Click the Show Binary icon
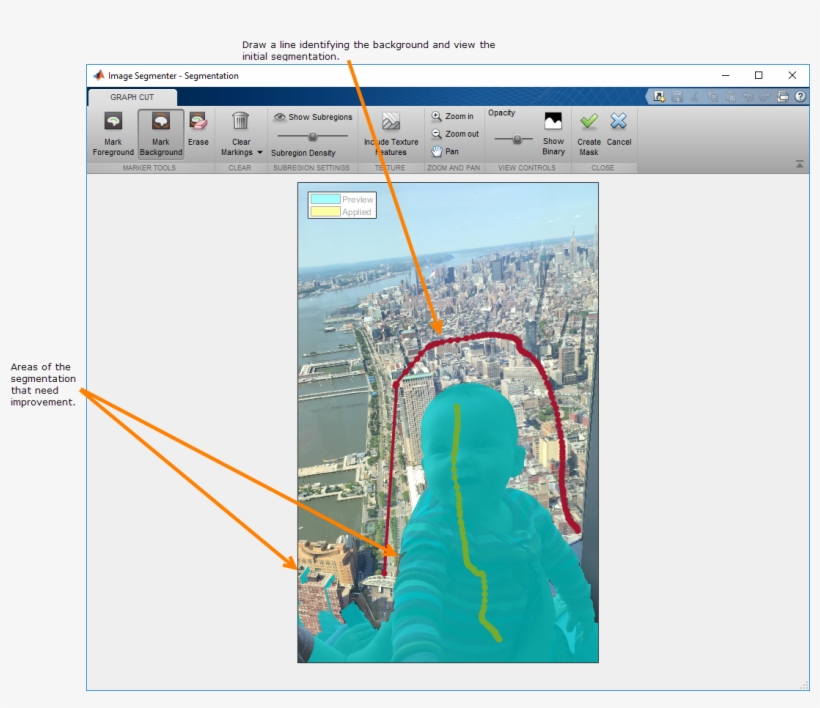This screenshot has height=708, width=820. pos(552,123)
